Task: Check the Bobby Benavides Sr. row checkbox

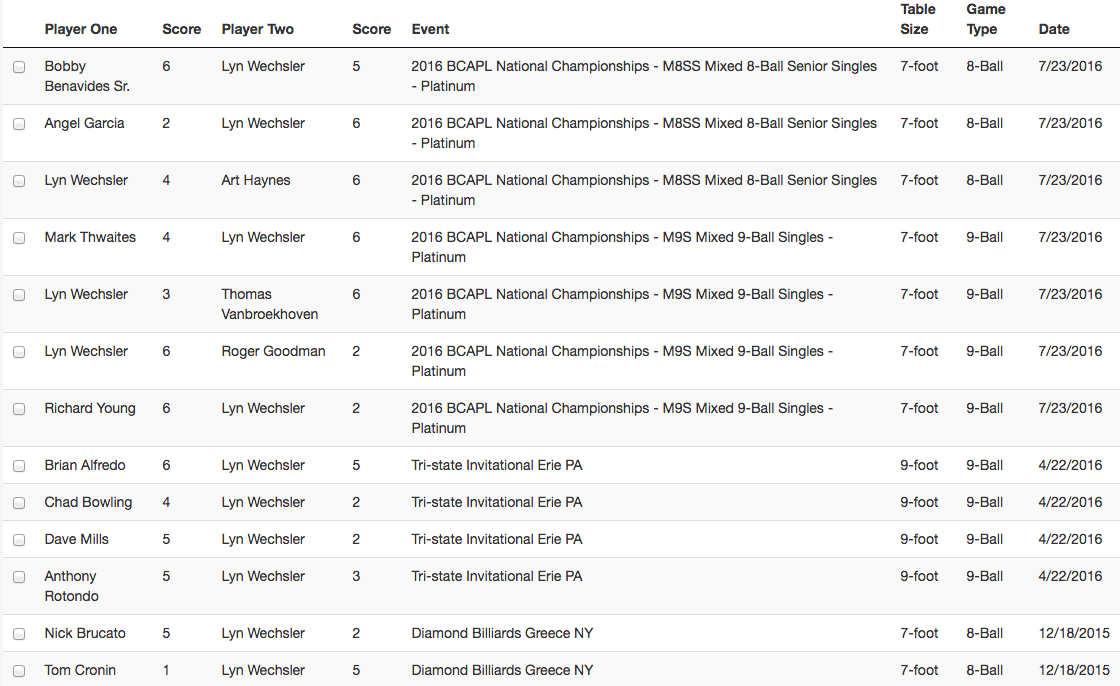Action: pos(19,67)
